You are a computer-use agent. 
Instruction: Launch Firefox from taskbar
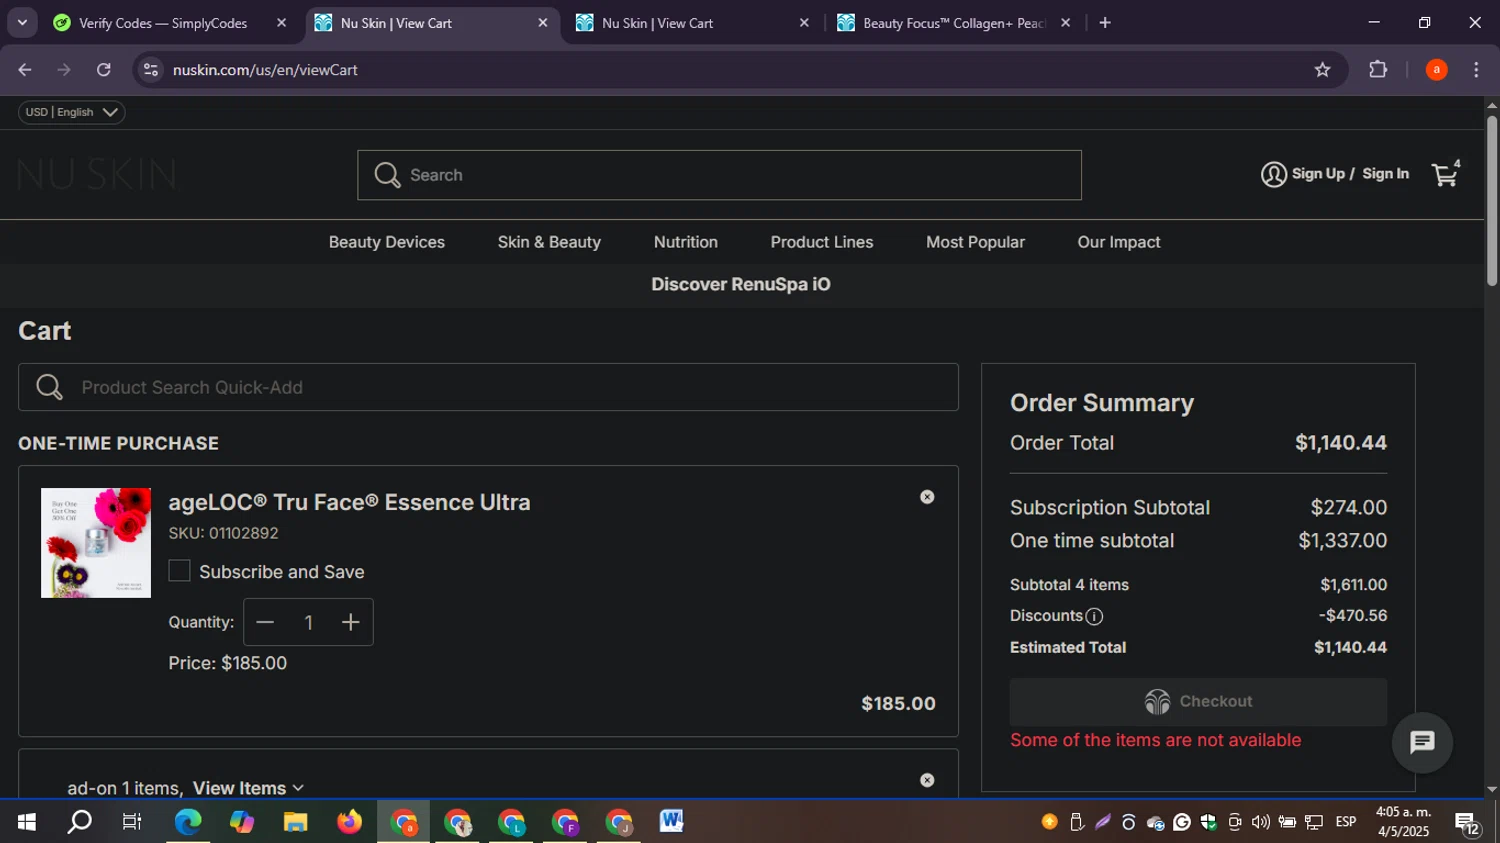pos(349,822)
